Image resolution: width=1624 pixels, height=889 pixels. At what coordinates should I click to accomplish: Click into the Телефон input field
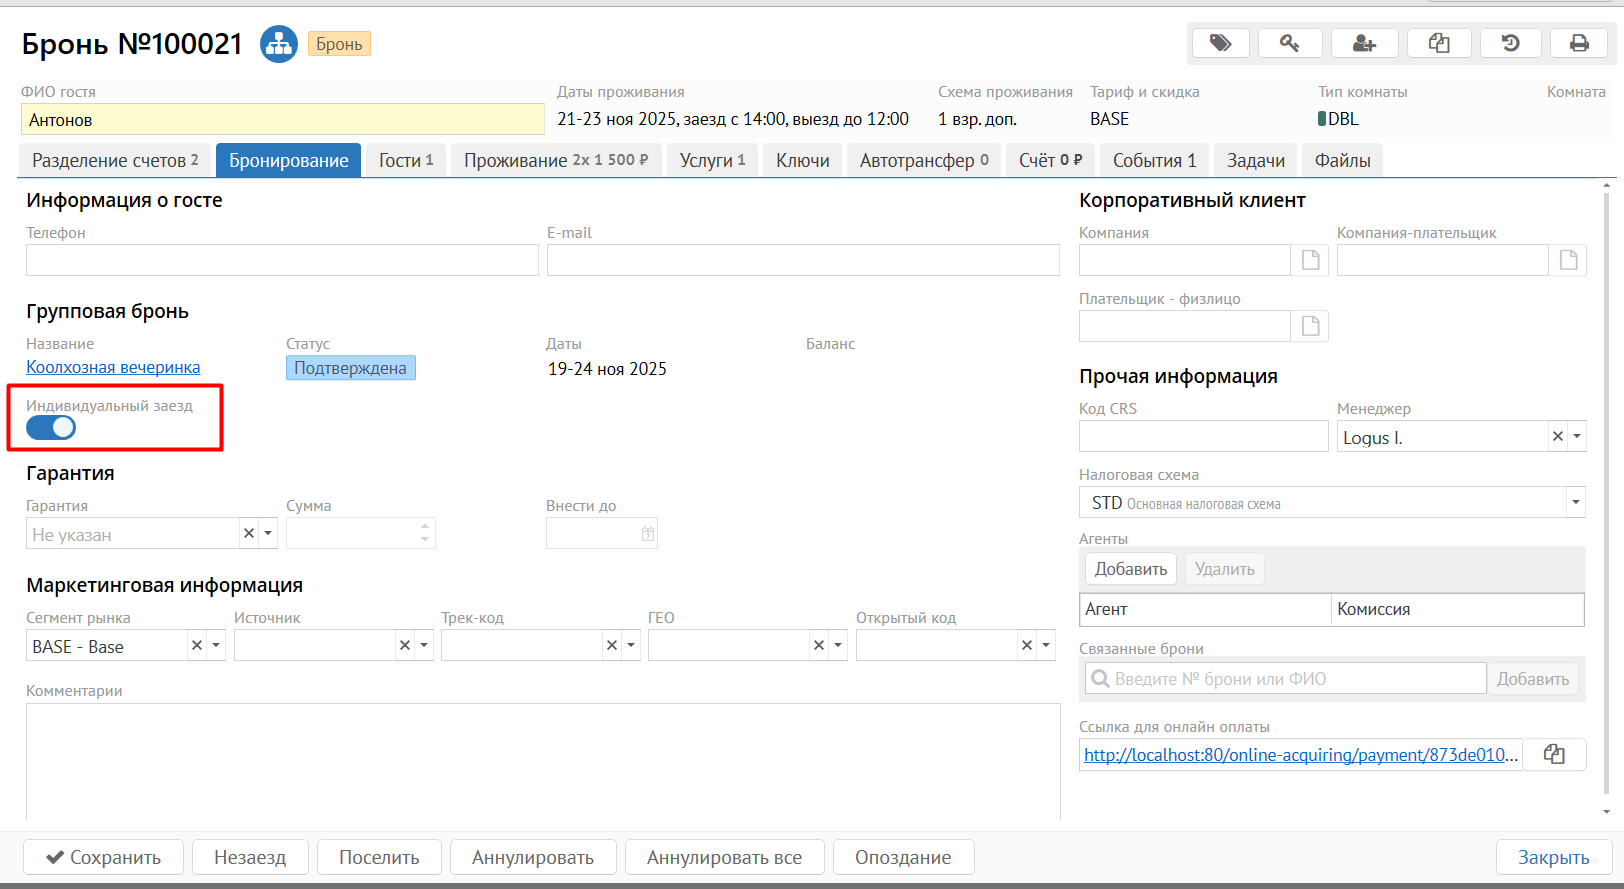282,260
